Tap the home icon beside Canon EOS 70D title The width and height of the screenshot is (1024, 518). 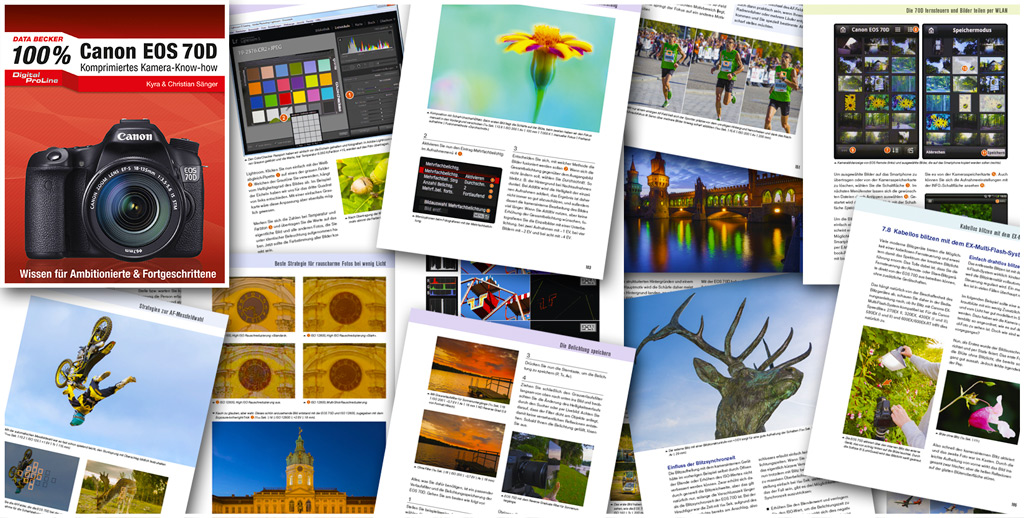(841, 28)
